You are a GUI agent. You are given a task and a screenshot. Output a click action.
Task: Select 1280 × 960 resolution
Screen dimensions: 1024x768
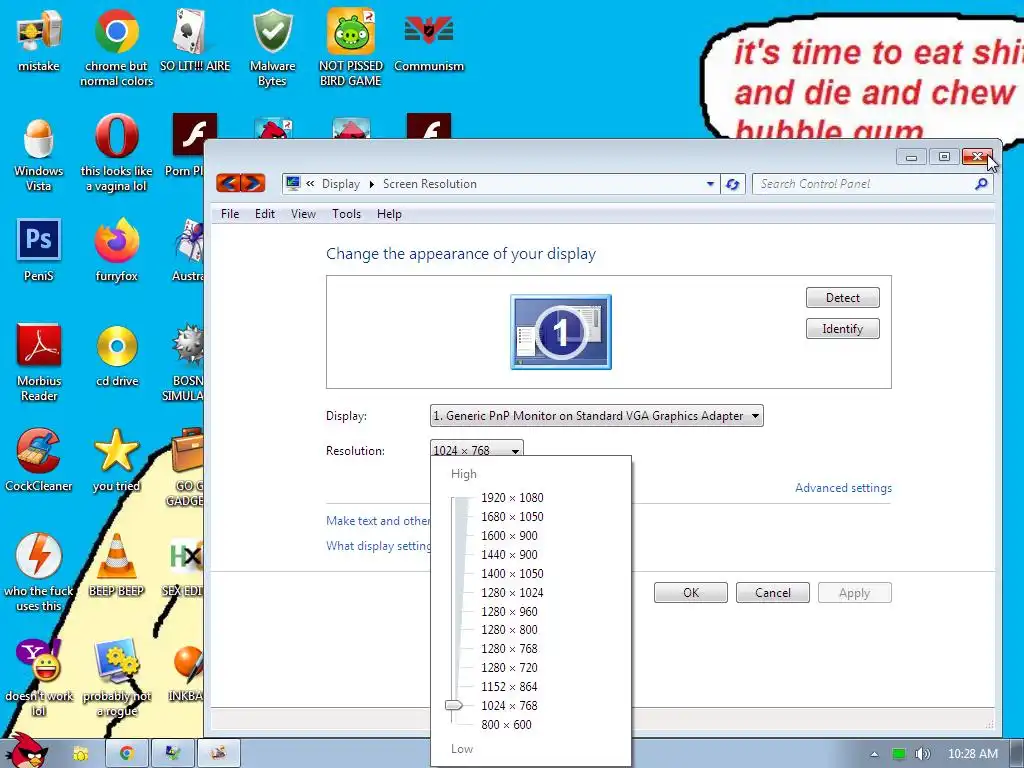tap(509, 611)
